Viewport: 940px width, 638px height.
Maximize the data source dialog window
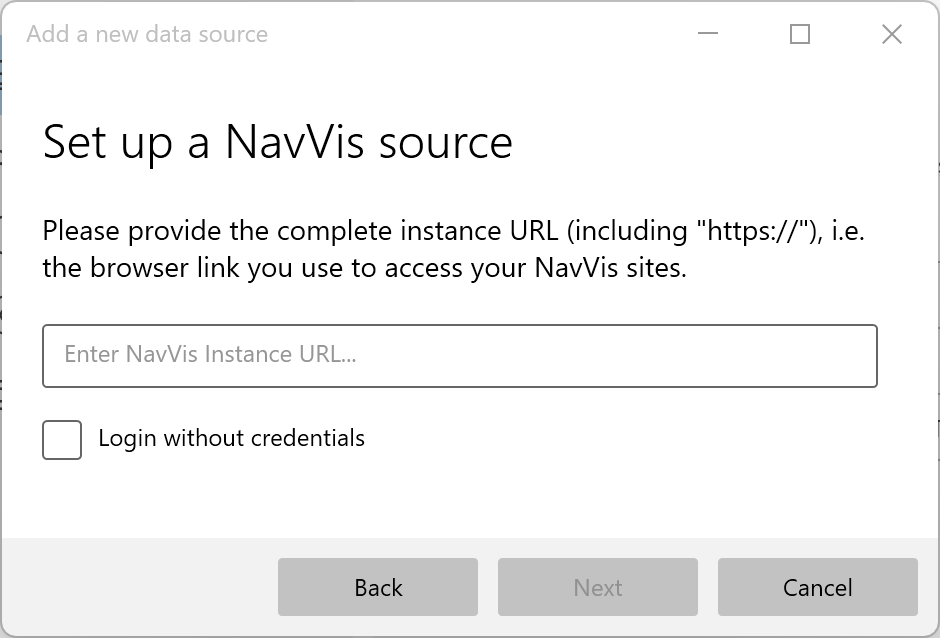[800, 34]
